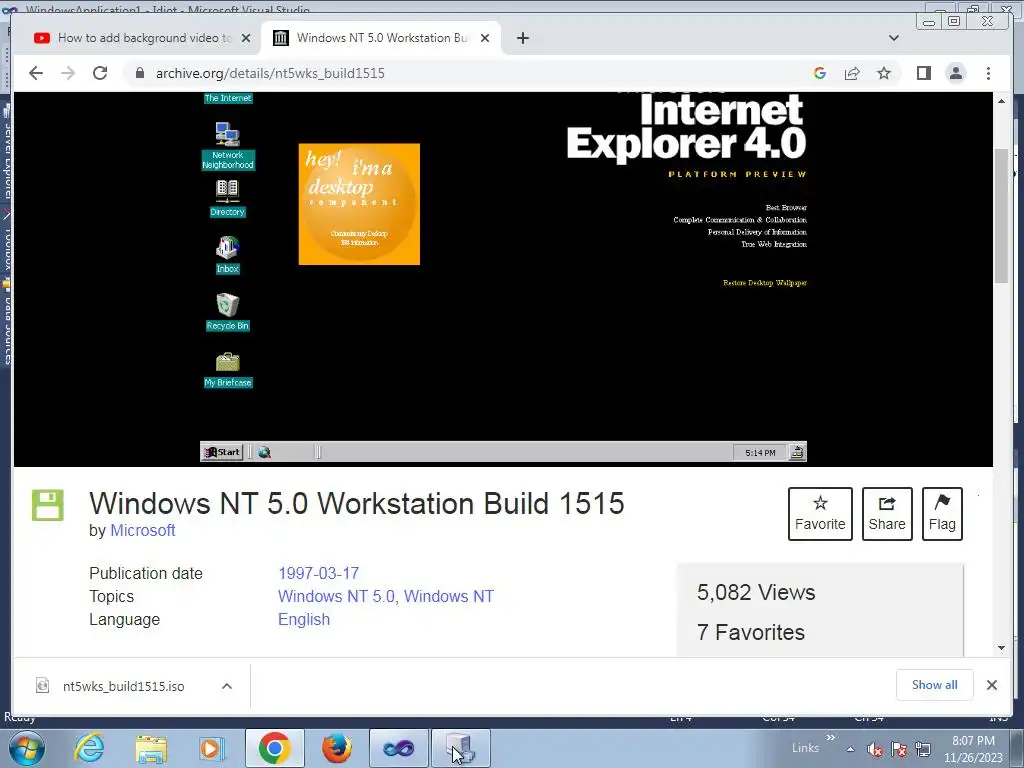
Task: Open the Windows NT topic link
Action: (449, 596)
